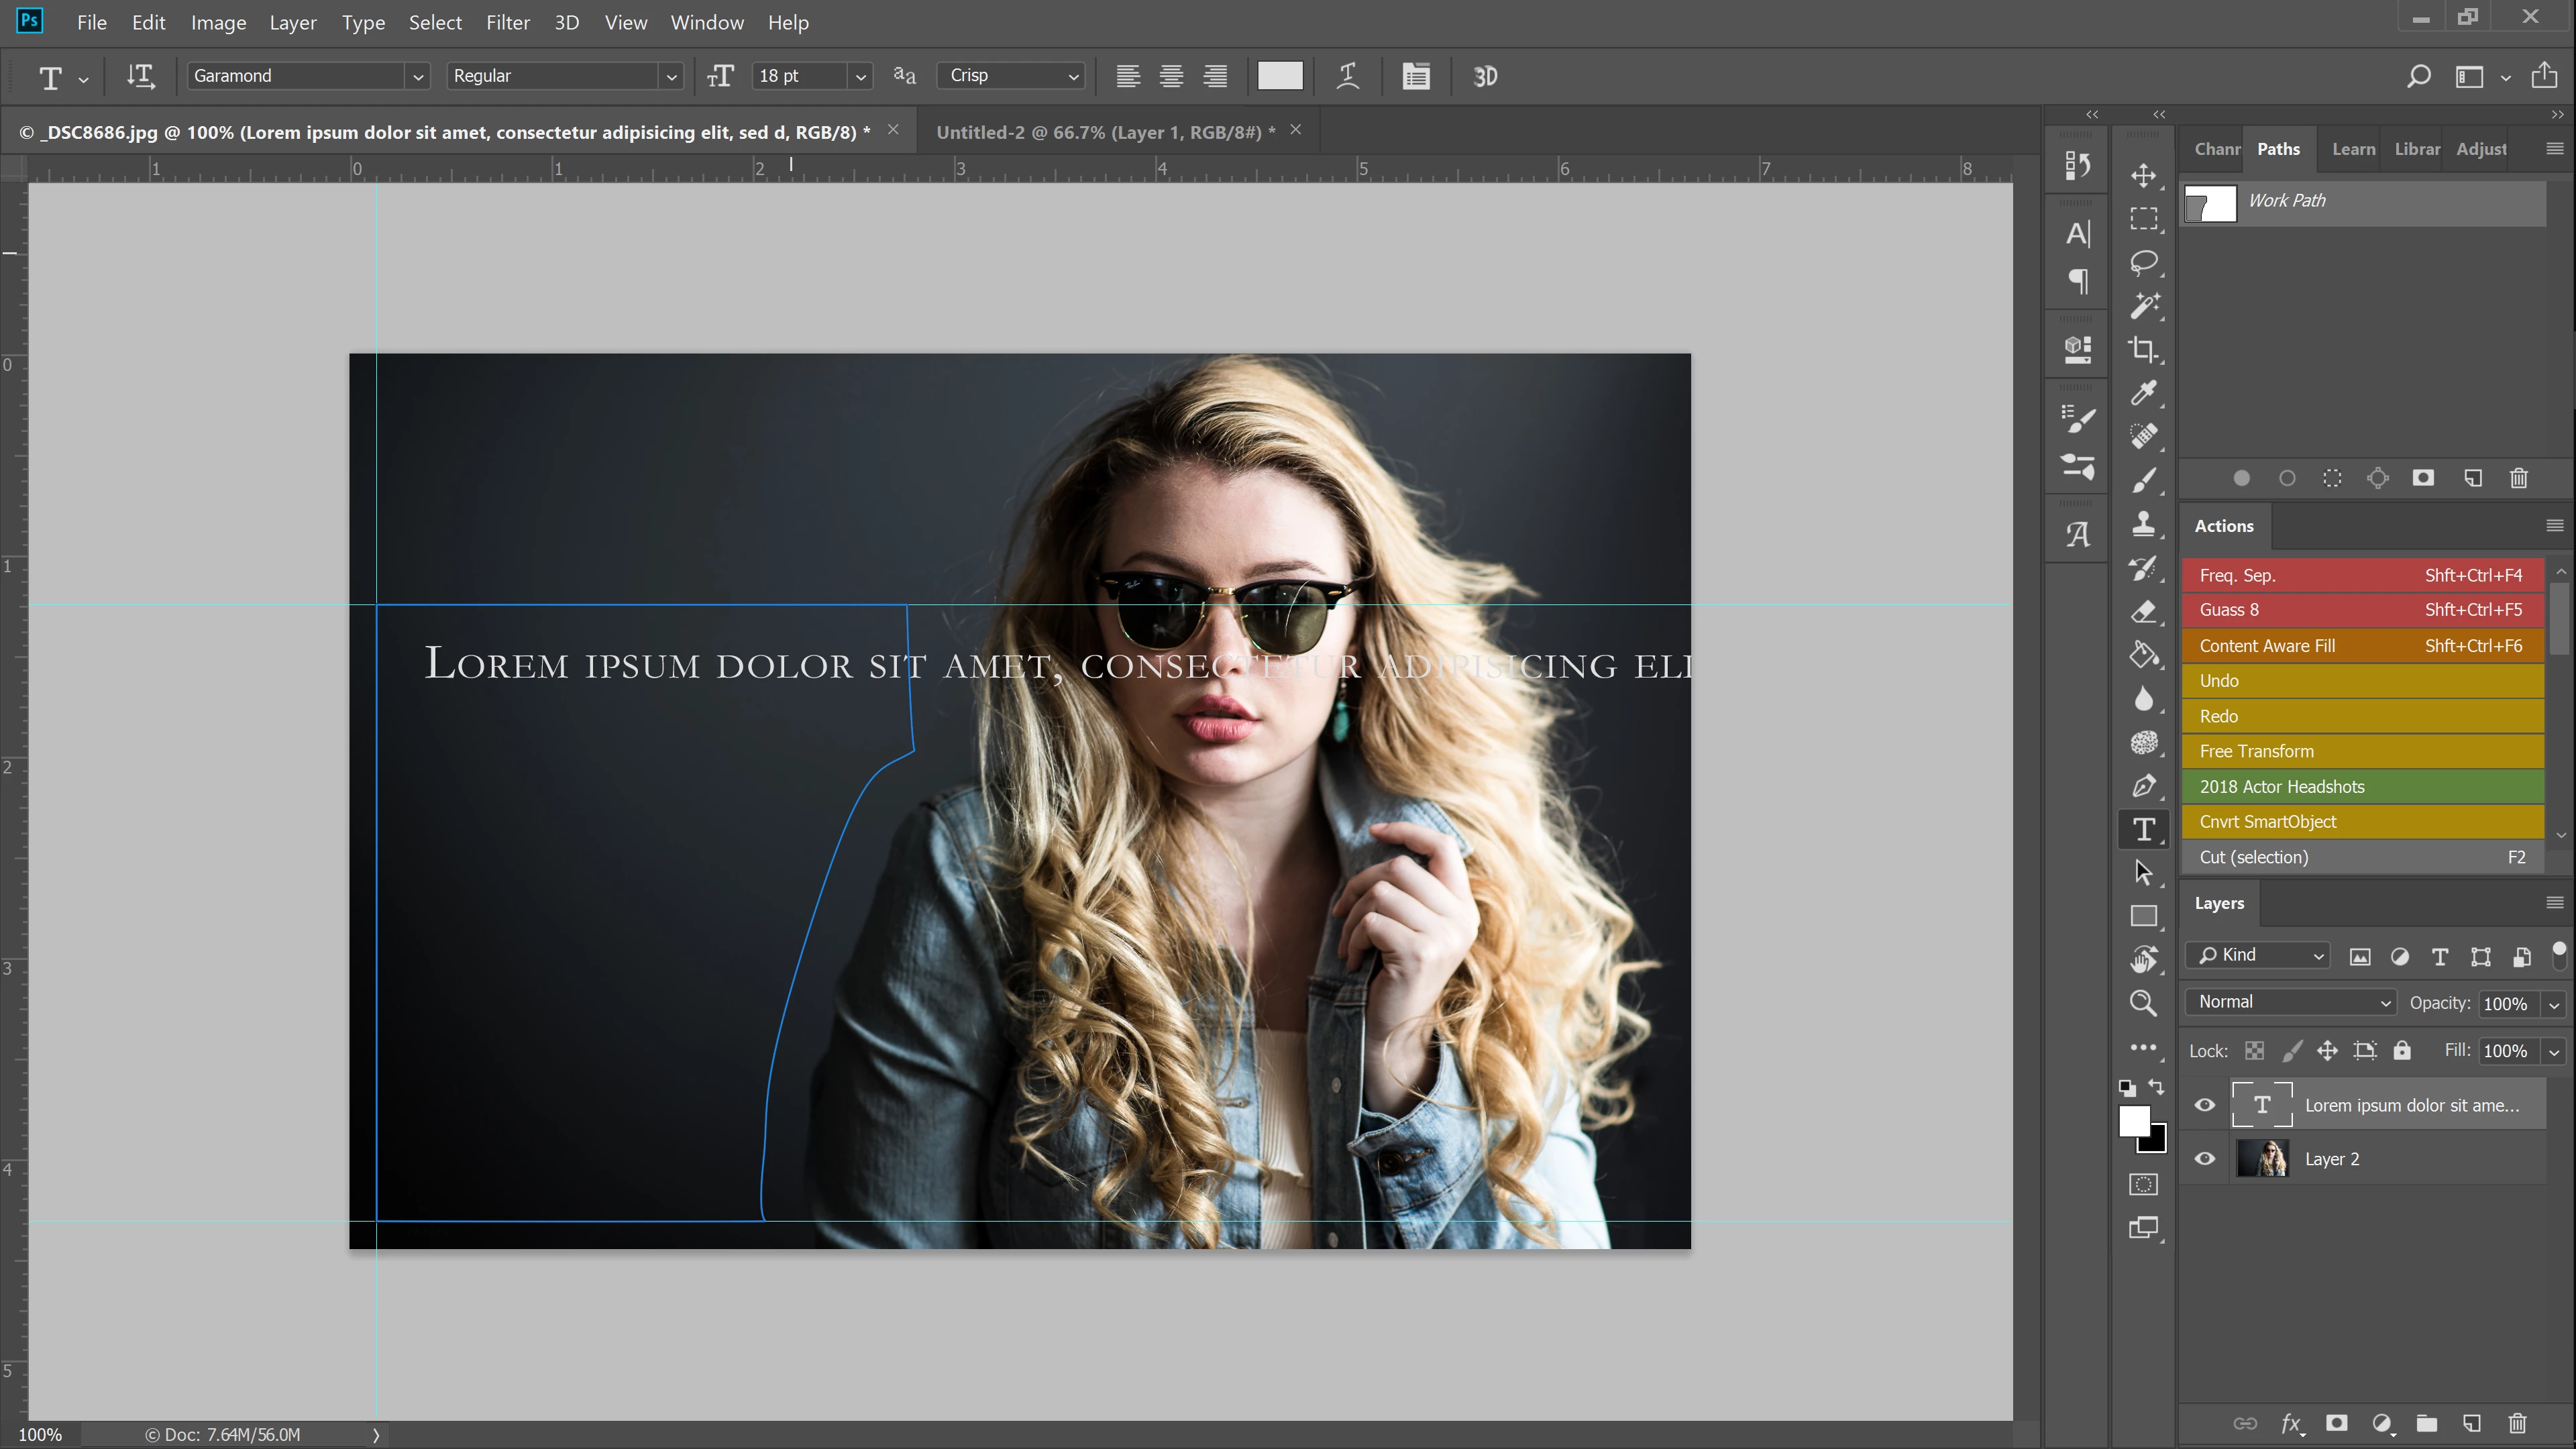This screenshot has height=1449, width=2576.
Task: Hide the Lorem ipsum text layer
Action: click(x=2205, y=1105)
